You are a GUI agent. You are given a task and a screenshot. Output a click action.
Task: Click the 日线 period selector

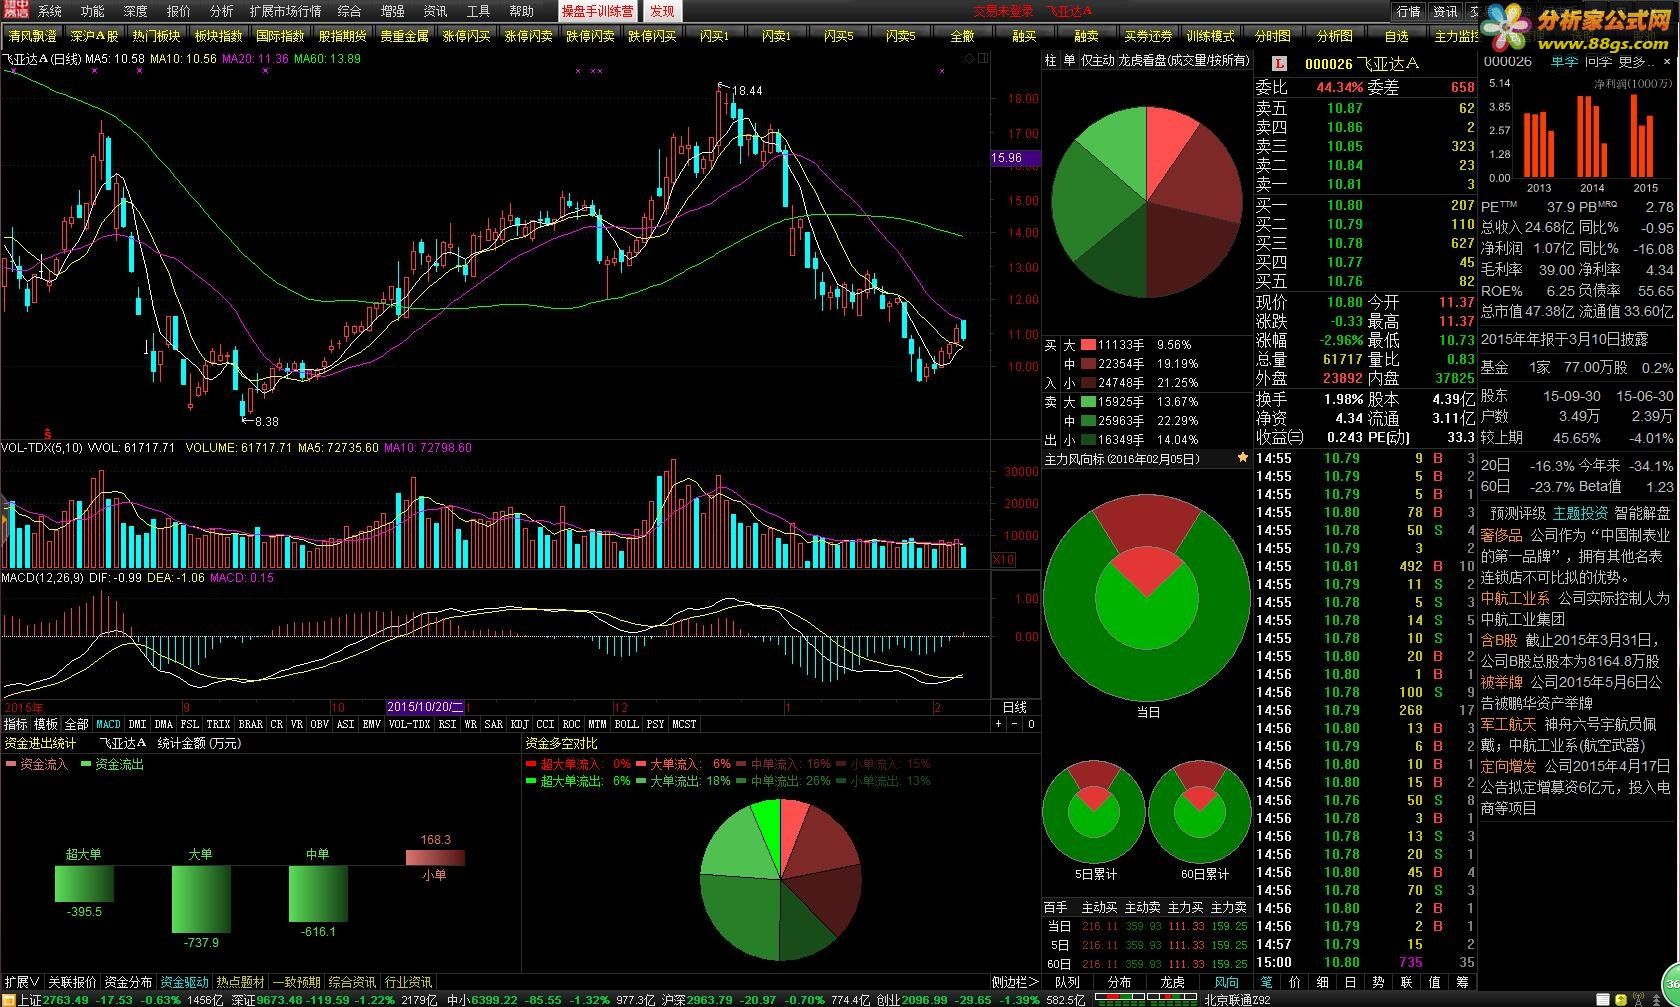click(x=1015, y=707)
